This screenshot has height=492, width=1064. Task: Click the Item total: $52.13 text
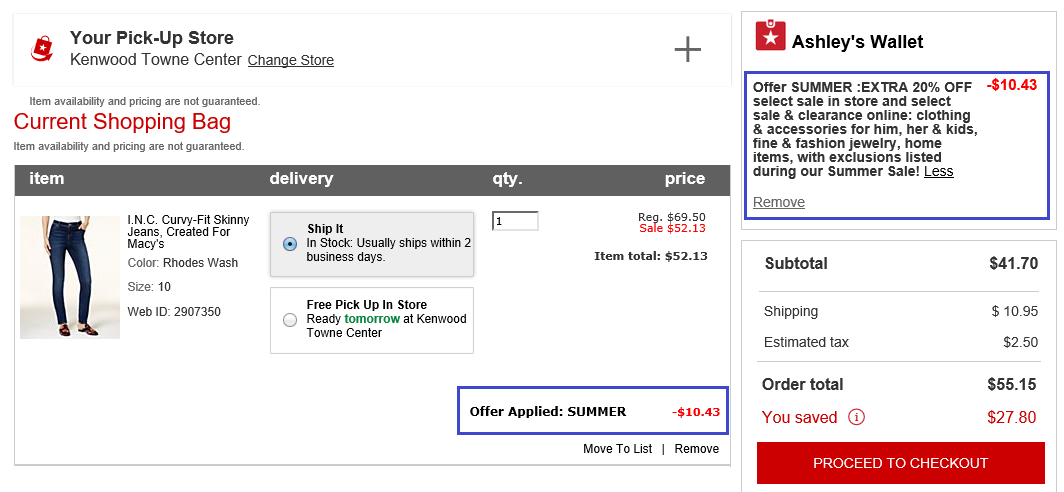pos(651,256)
